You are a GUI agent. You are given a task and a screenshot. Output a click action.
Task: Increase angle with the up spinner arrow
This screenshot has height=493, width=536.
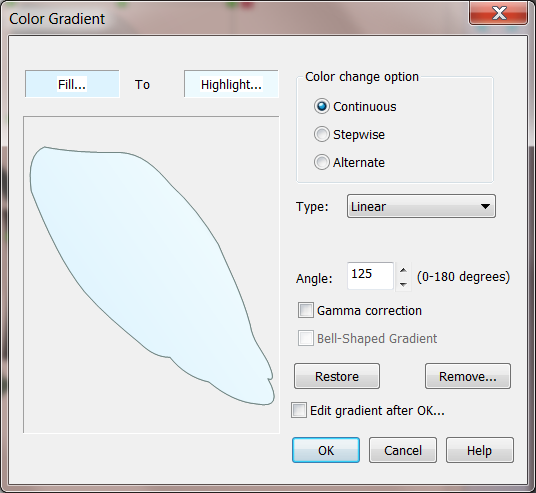pyautogui.click(x=403, y=270)
